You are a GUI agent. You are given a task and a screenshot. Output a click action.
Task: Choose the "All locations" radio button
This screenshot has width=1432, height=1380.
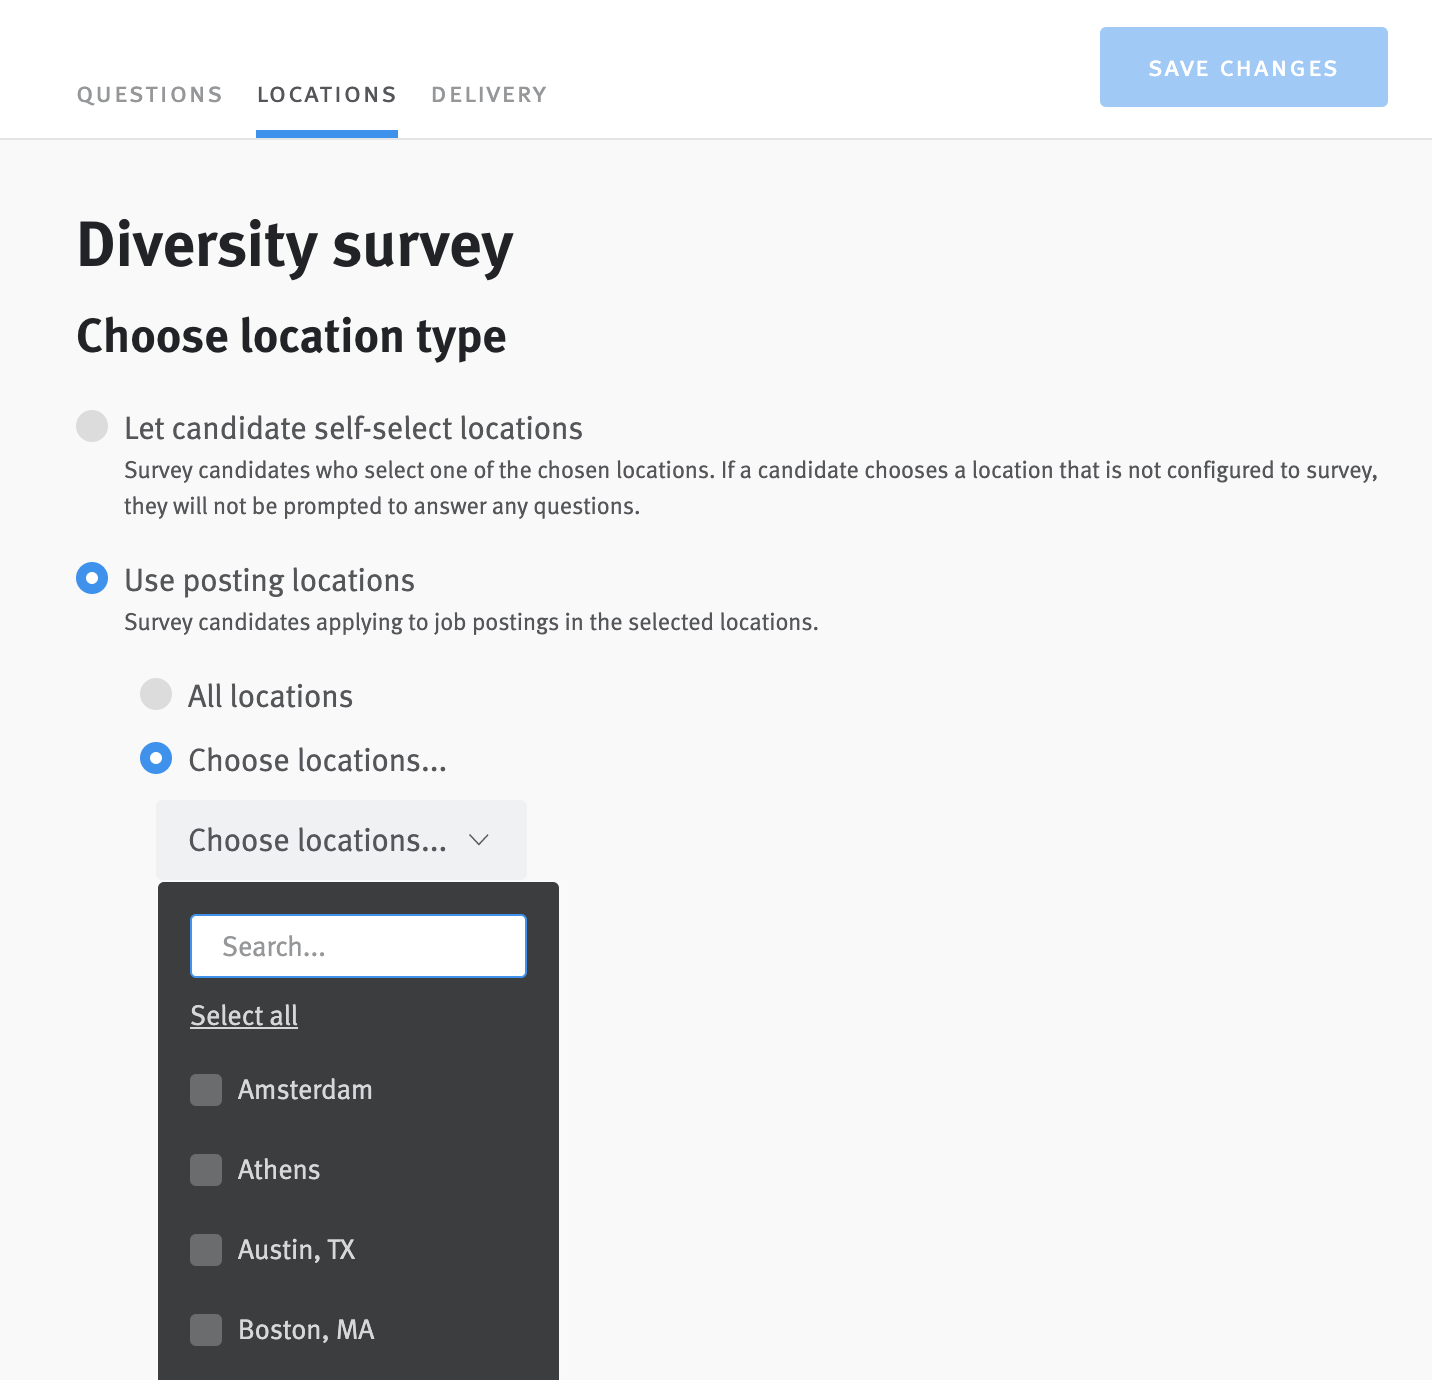pyautogui.click(x=156, y=694)
